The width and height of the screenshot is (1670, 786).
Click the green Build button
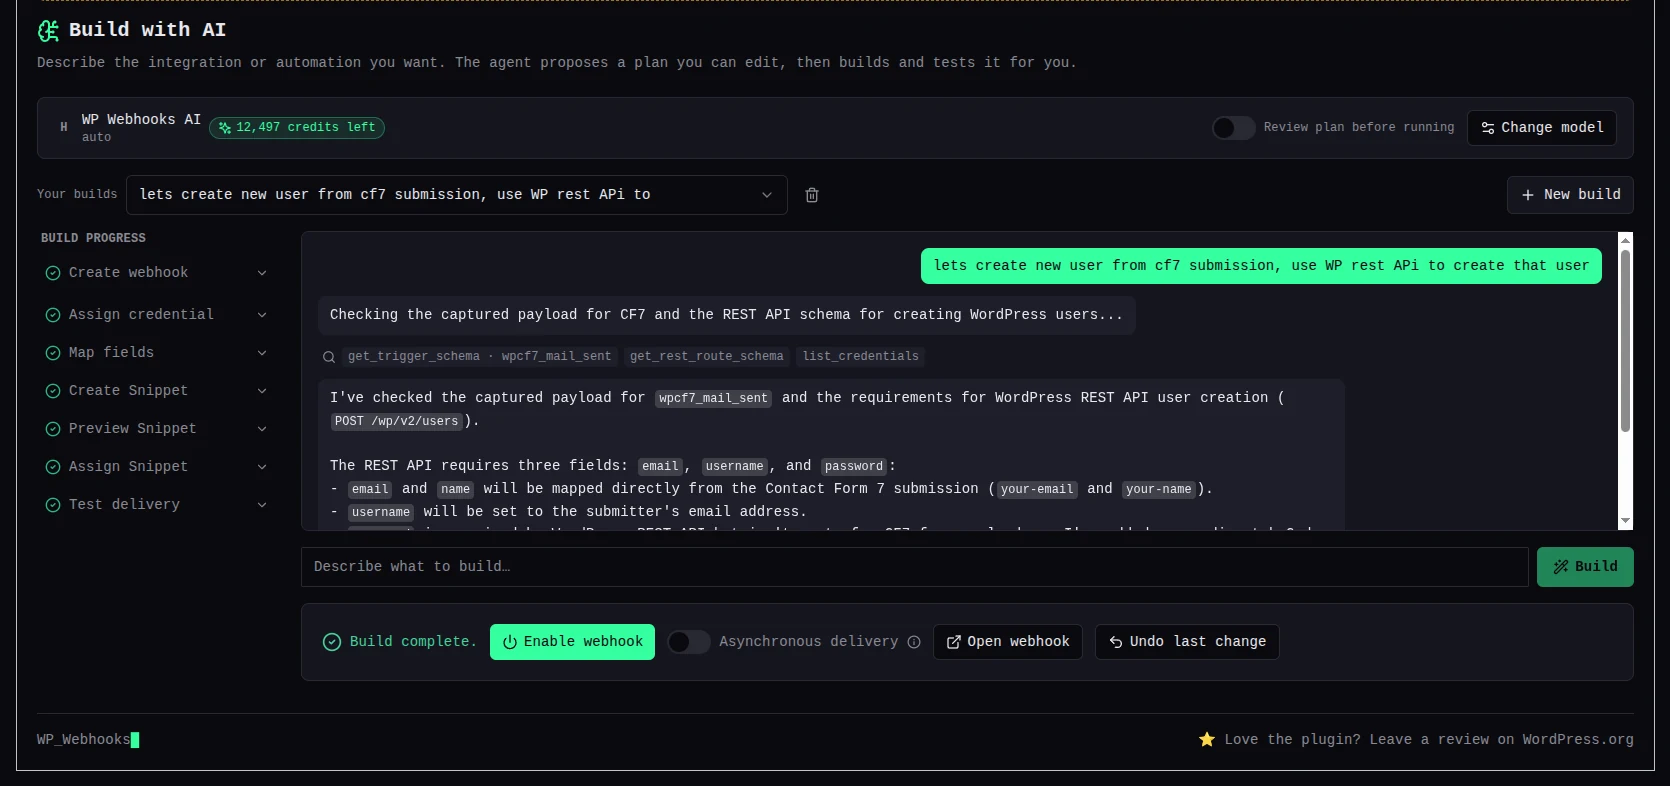pyautogui.click(x=1585, y=567)
